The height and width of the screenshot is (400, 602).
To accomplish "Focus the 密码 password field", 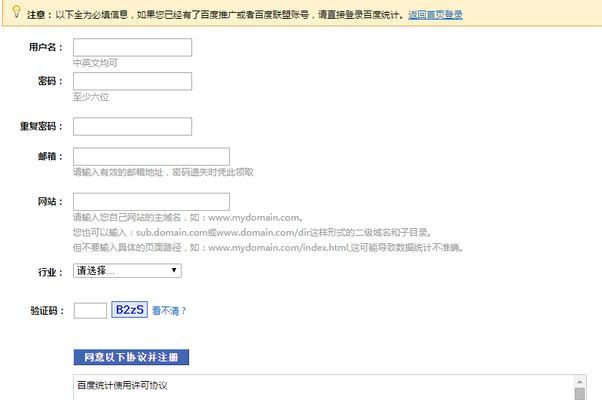I will click(132, 81).
